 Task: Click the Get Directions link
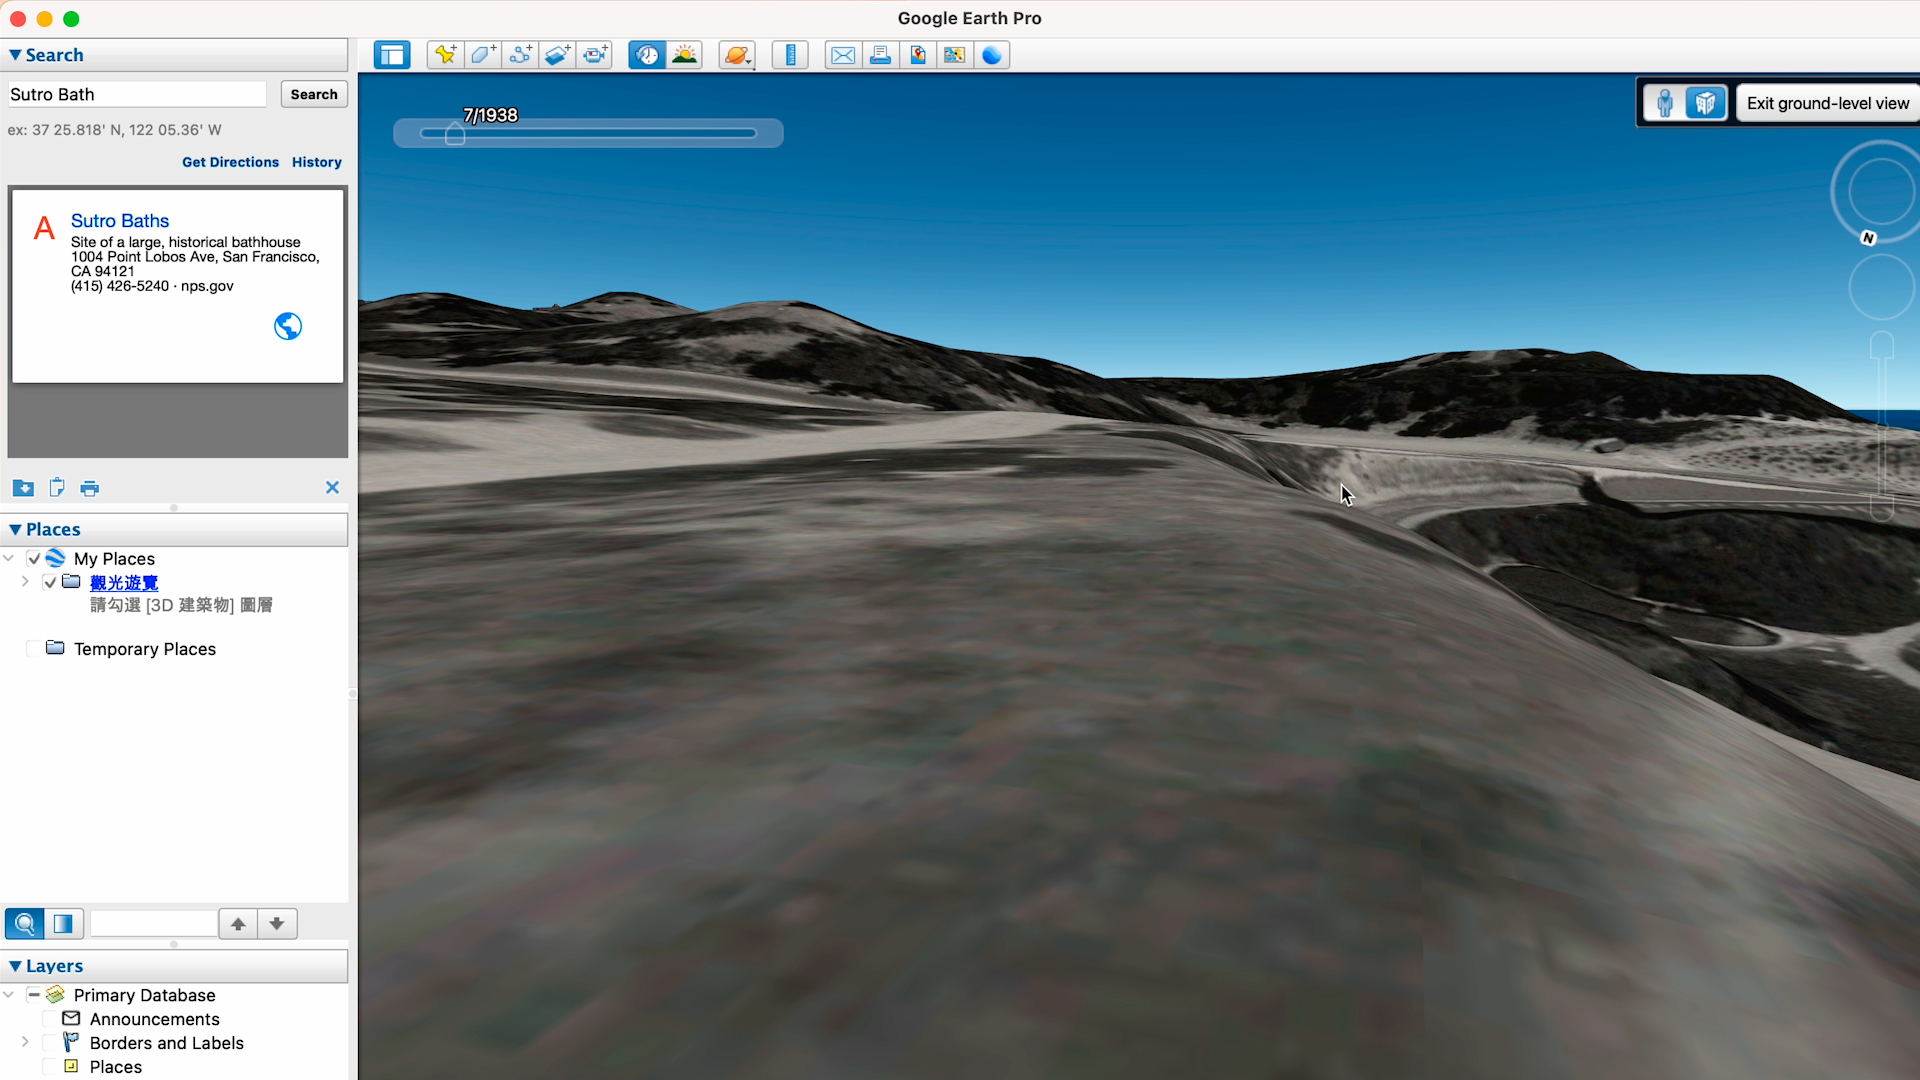click(230, 162)
